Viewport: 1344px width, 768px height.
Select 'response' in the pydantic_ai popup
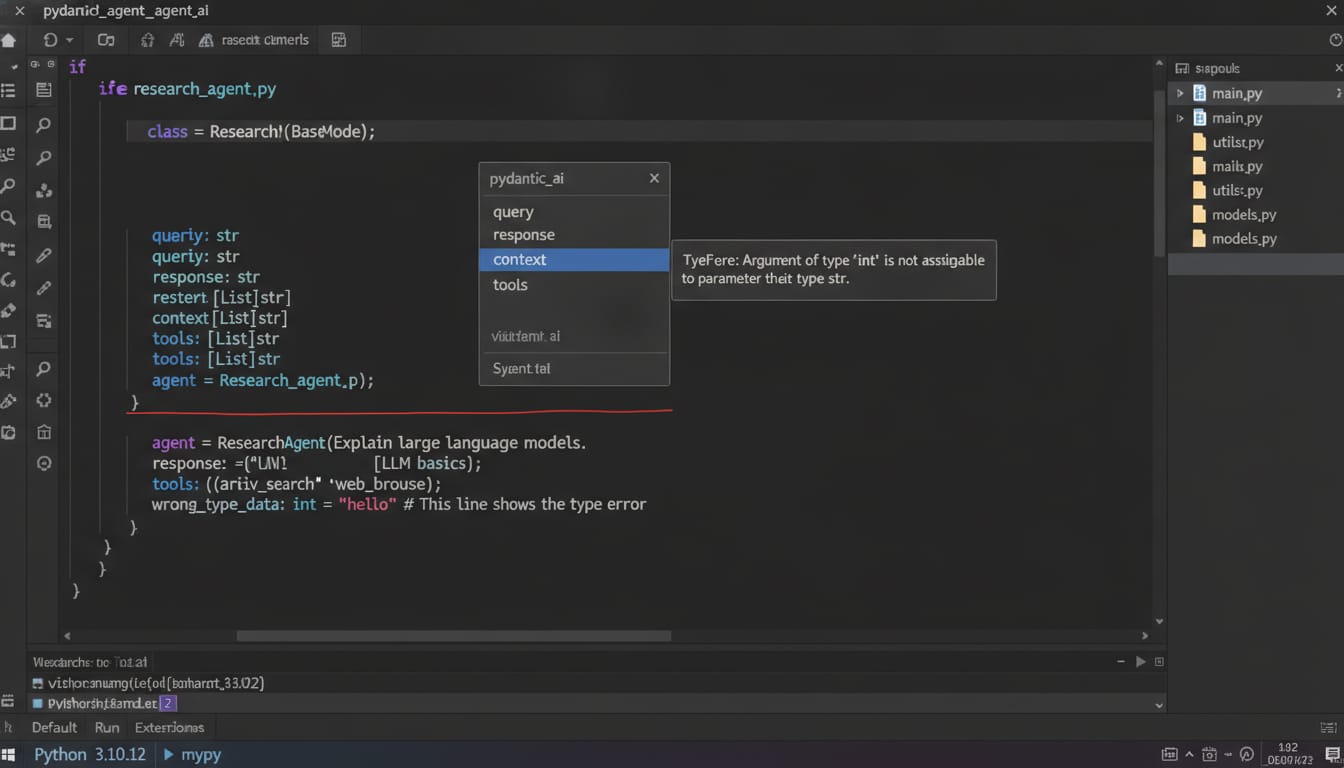574,235
